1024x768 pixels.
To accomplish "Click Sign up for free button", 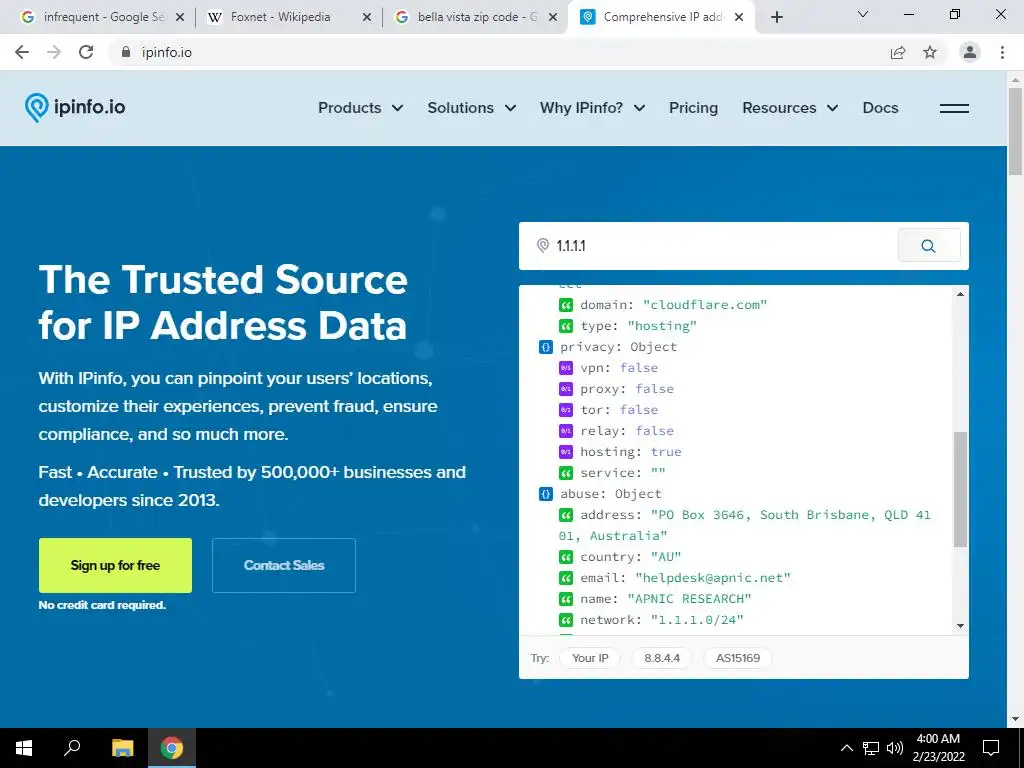I will [115, 566].
